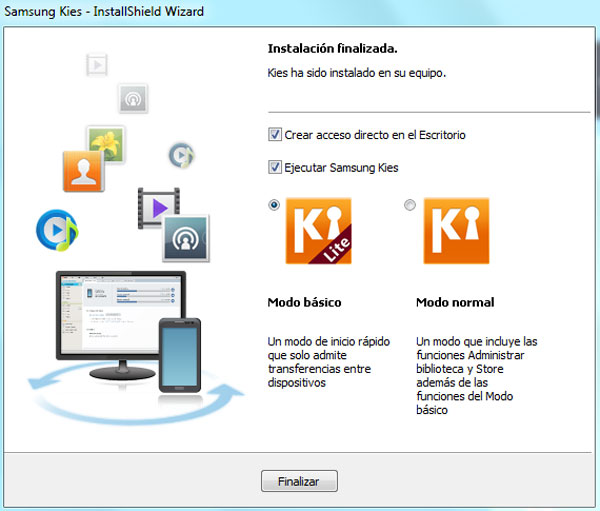Viewport: 600px width, 511px height.
Task: Uncheck Crear acceso directo en el Escritorio
Action: coord(275,134)
